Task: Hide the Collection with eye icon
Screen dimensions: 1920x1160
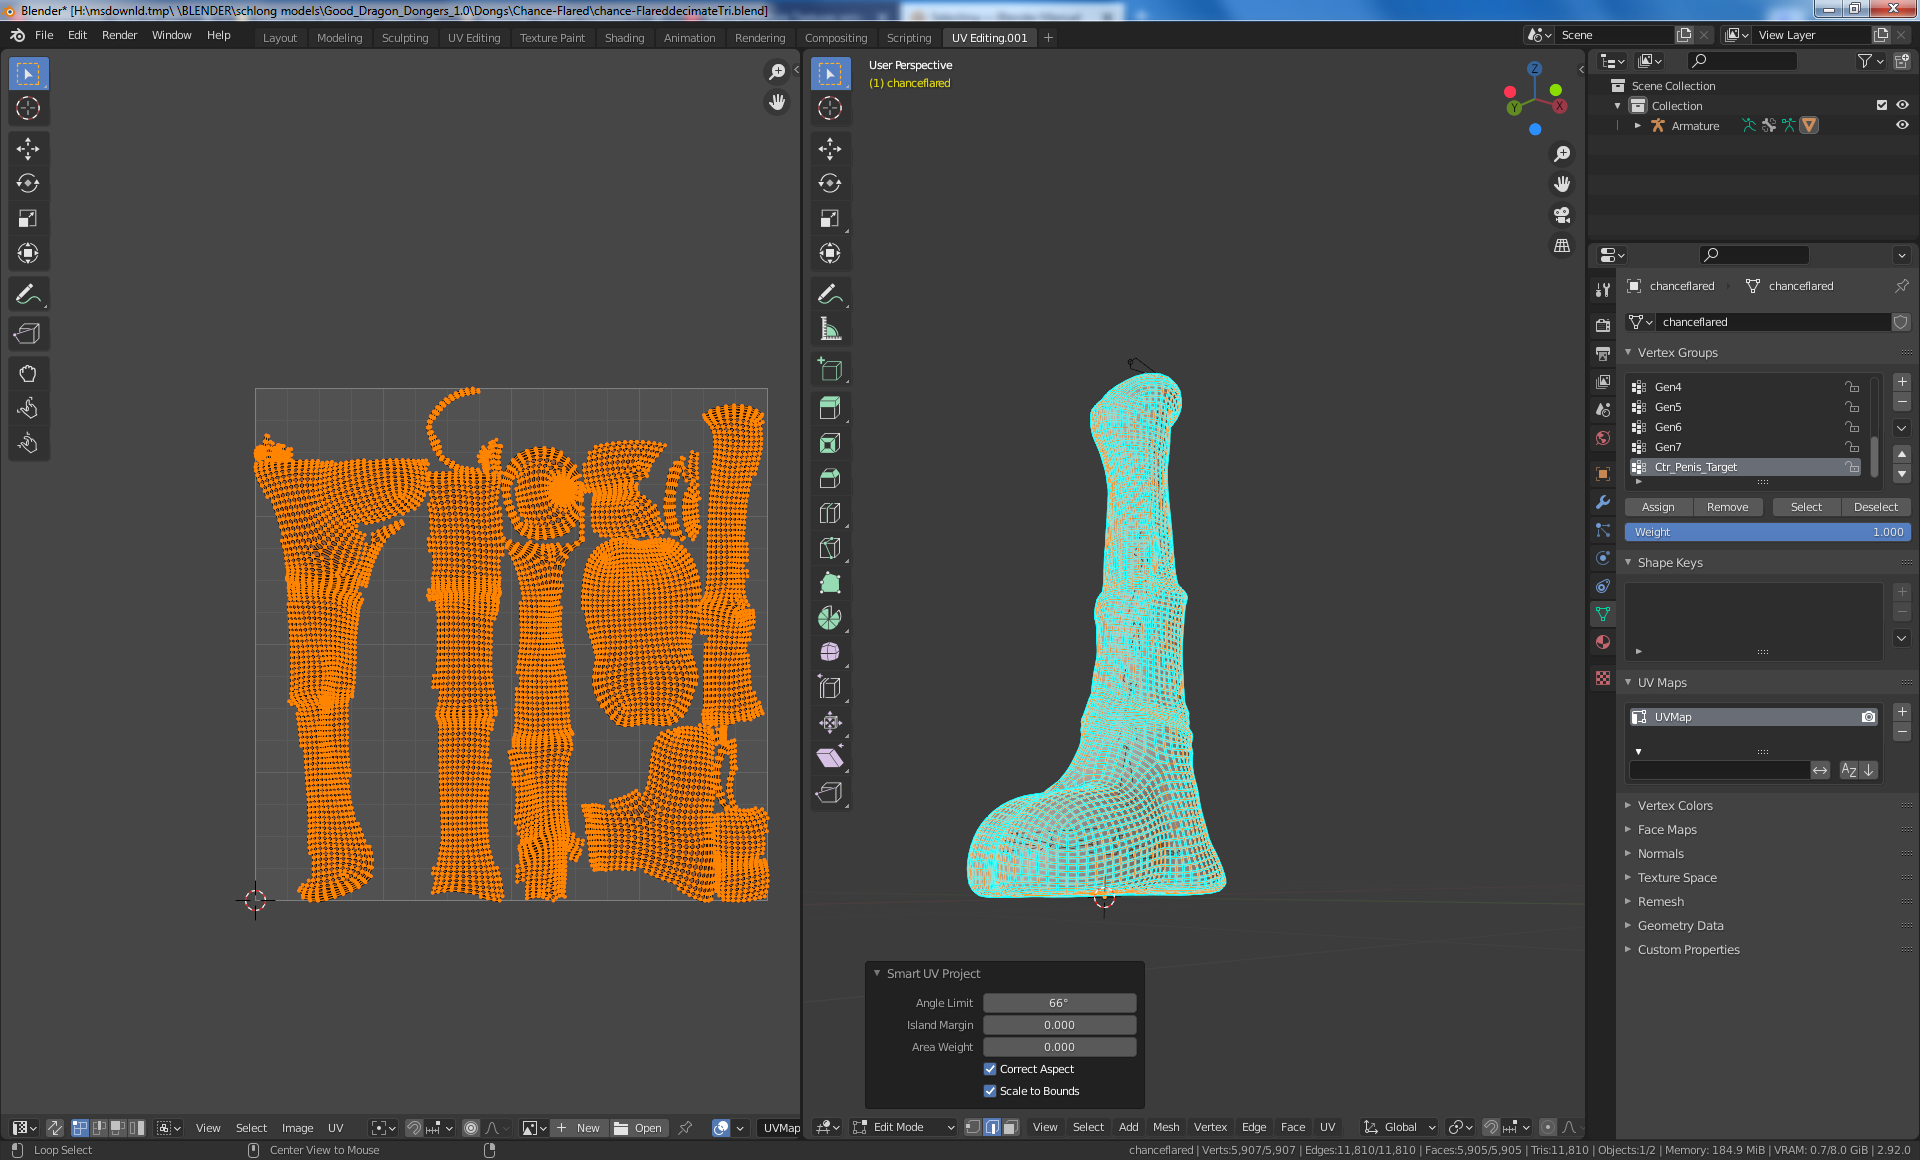Action: 1902,105
